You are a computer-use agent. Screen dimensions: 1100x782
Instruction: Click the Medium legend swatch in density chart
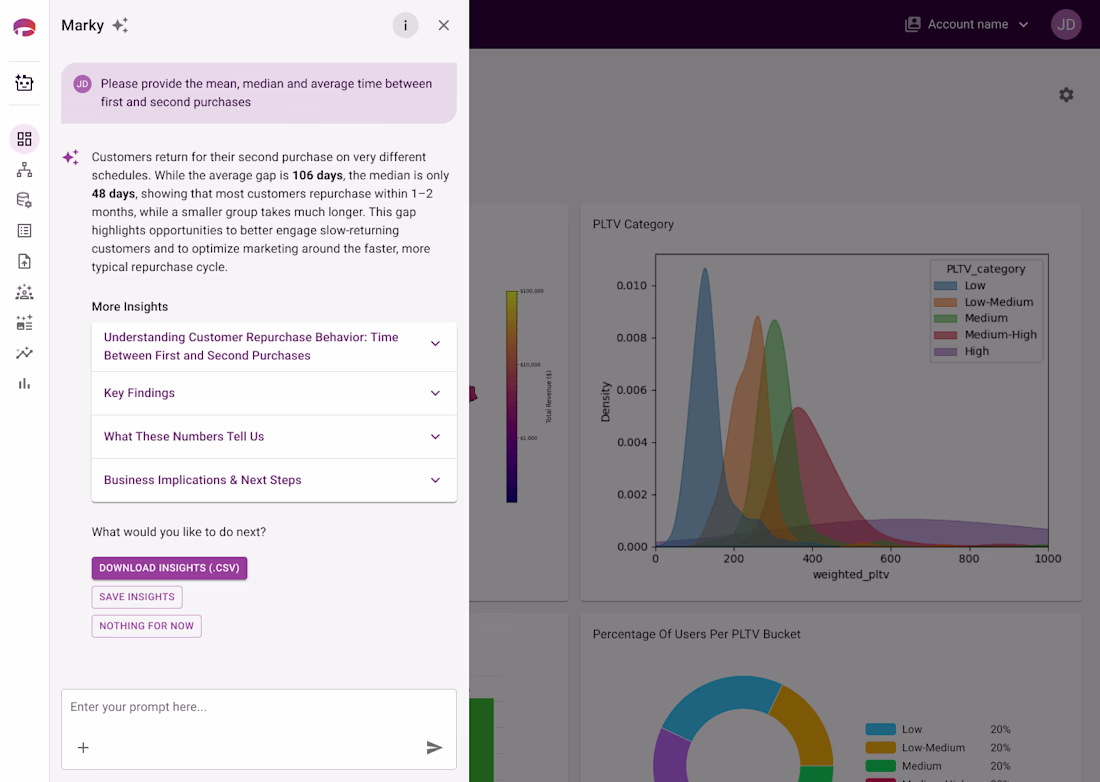945,318
